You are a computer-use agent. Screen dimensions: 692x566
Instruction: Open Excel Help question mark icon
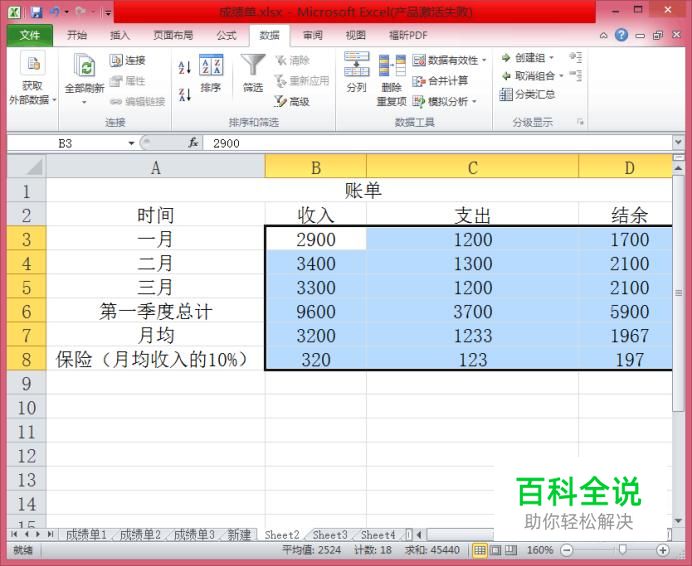coord(621,35)
